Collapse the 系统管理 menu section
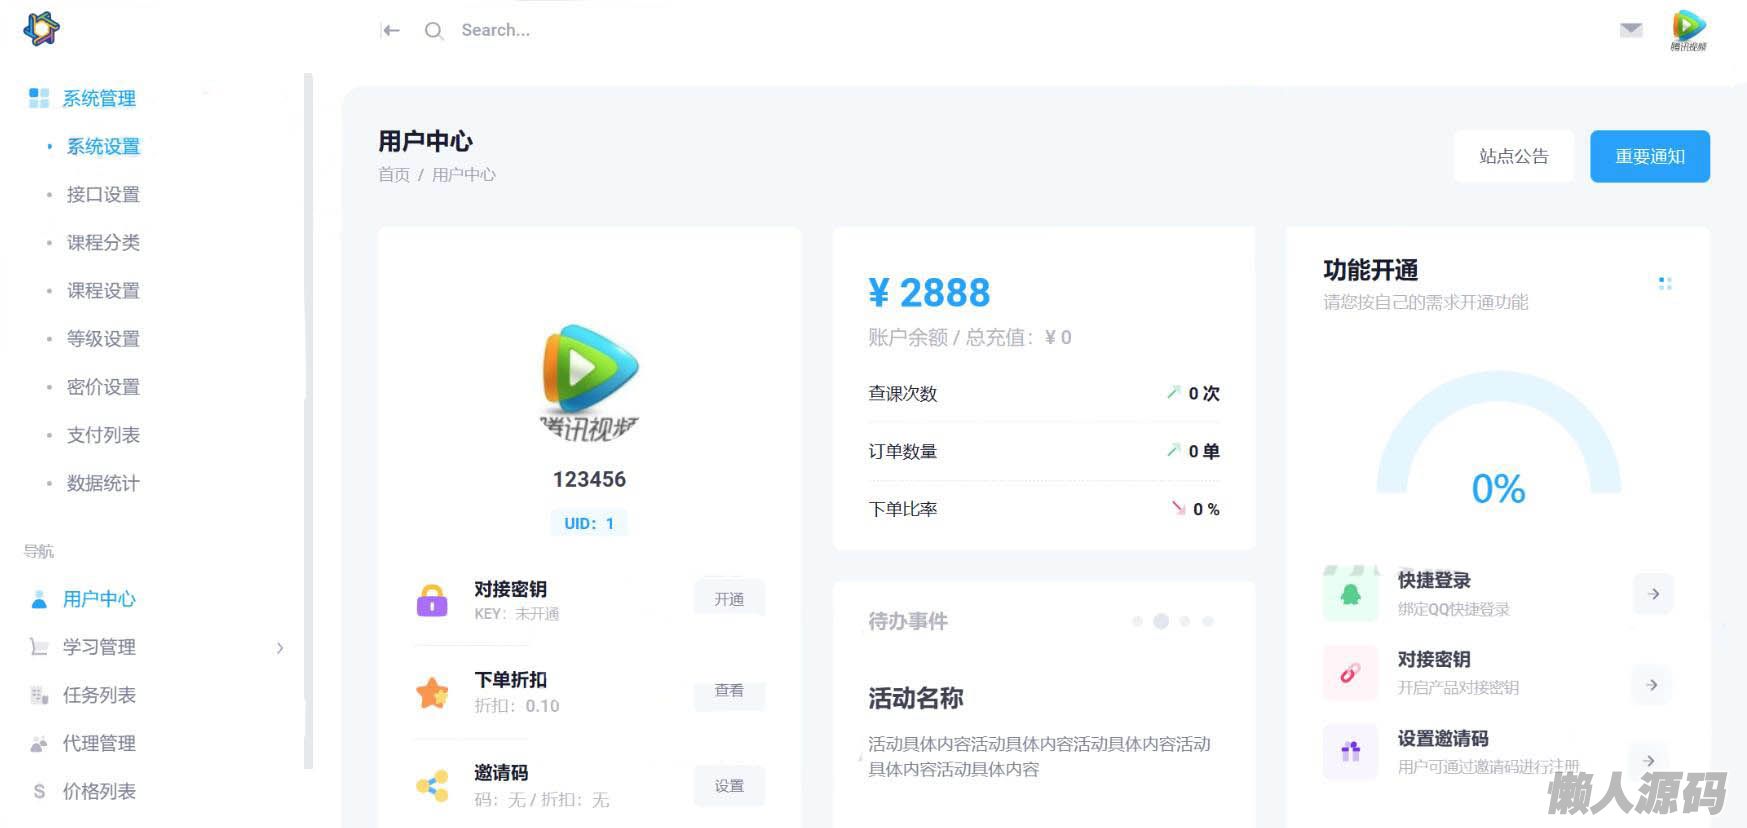1747x828 pixels. 99,98
